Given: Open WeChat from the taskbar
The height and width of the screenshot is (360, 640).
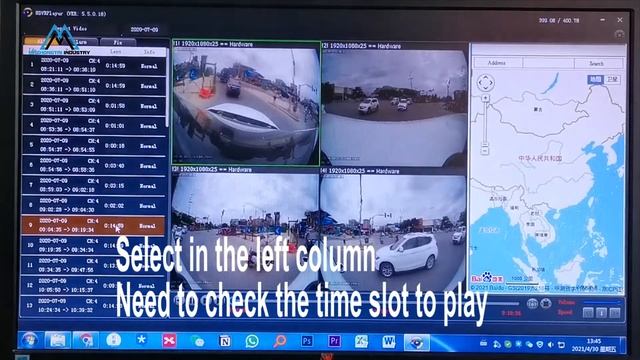Looking at the screenshot, I should (x=198, y=341).
